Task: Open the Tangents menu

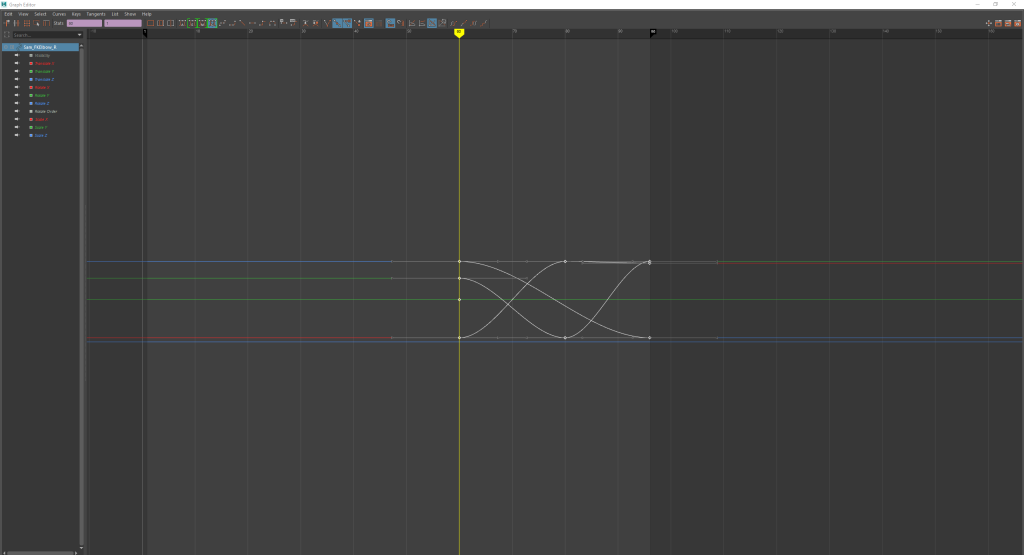Action: (x=96, y=14)
